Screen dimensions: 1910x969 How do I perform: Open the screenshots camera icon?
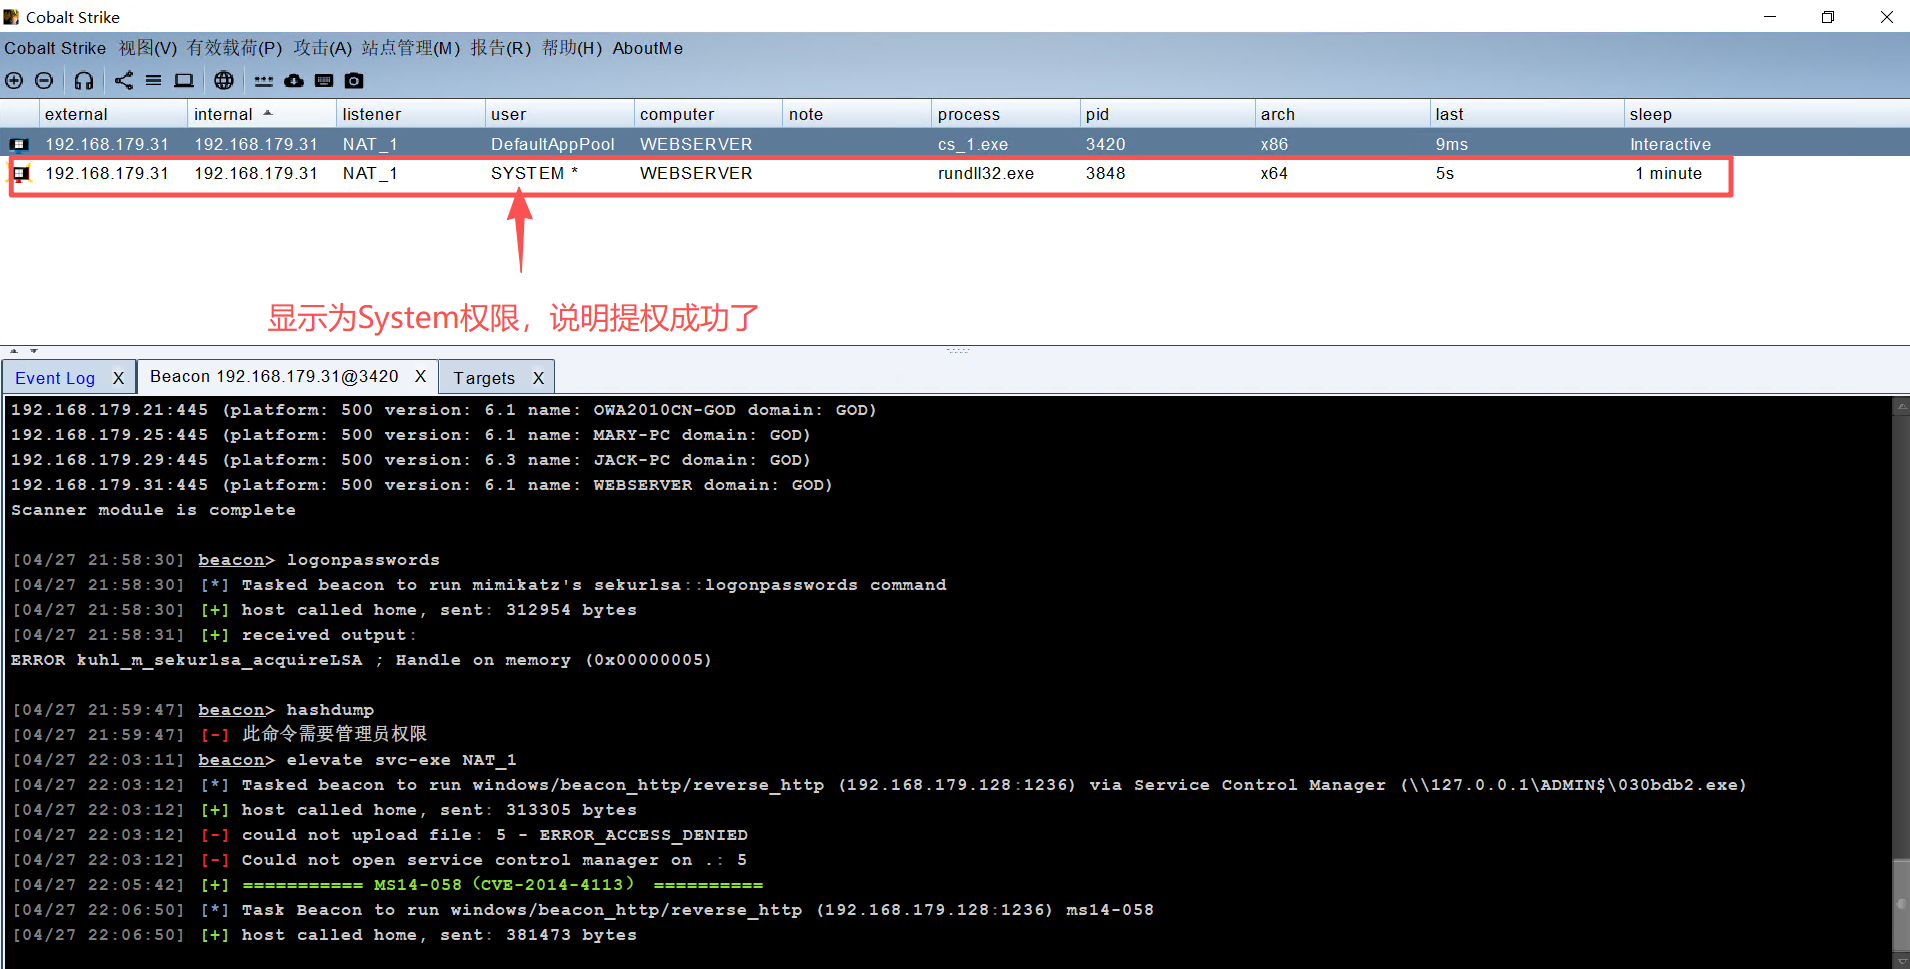(x=354, y=81)
